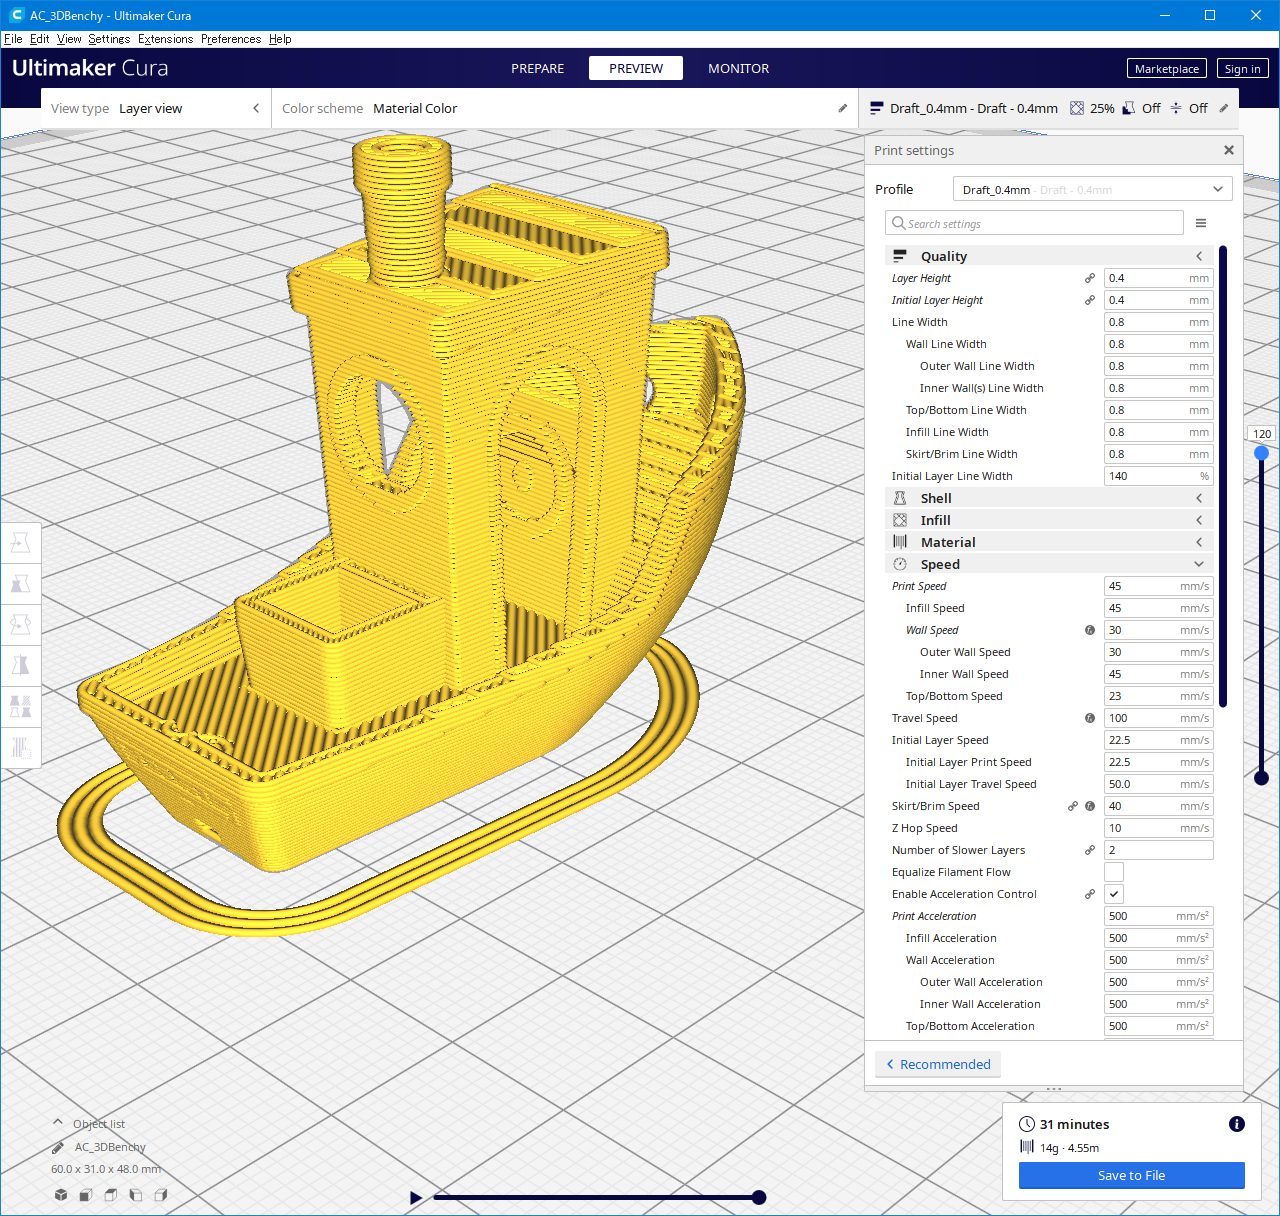The image size is (1280, 1216).
Task: Click the Layer Height value field
Action: [1158, 278]
